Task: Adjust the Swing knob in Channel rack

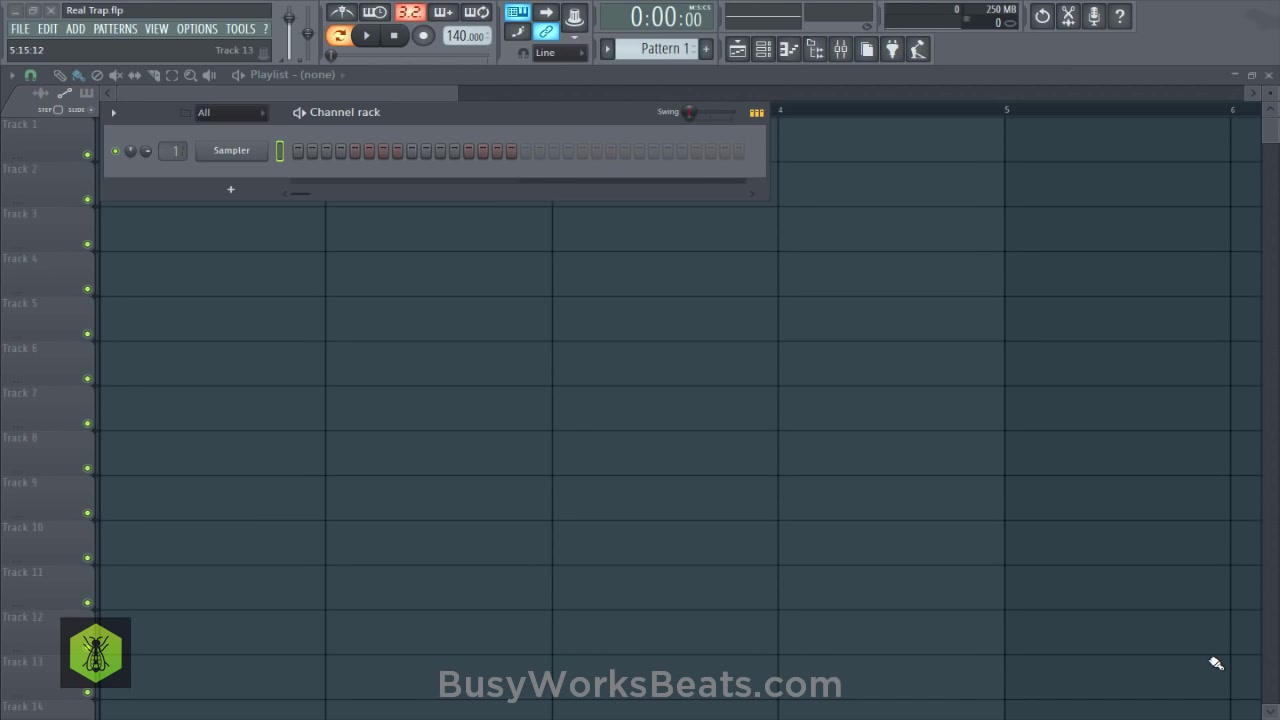Action: tap(689, 112)
